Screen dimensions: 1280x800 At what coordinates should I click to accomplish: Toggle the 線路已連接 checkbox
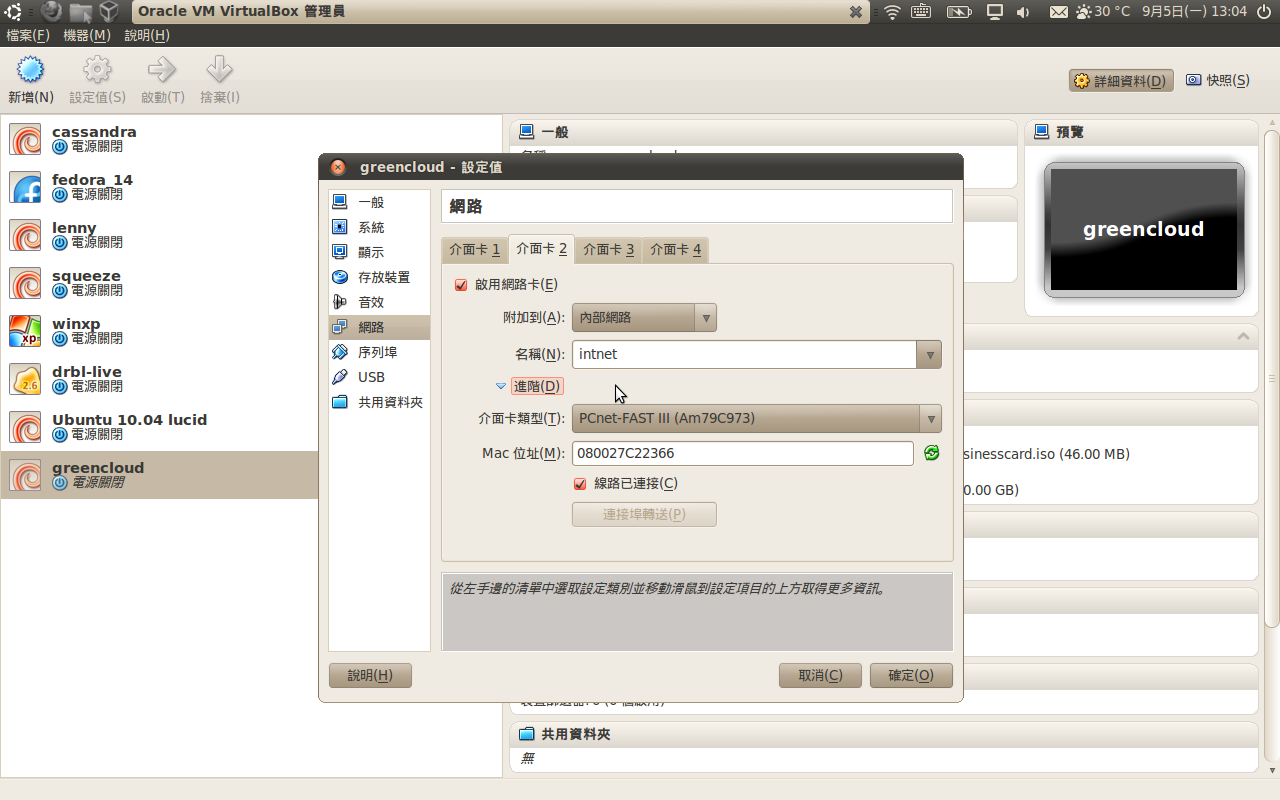point(580,484)
